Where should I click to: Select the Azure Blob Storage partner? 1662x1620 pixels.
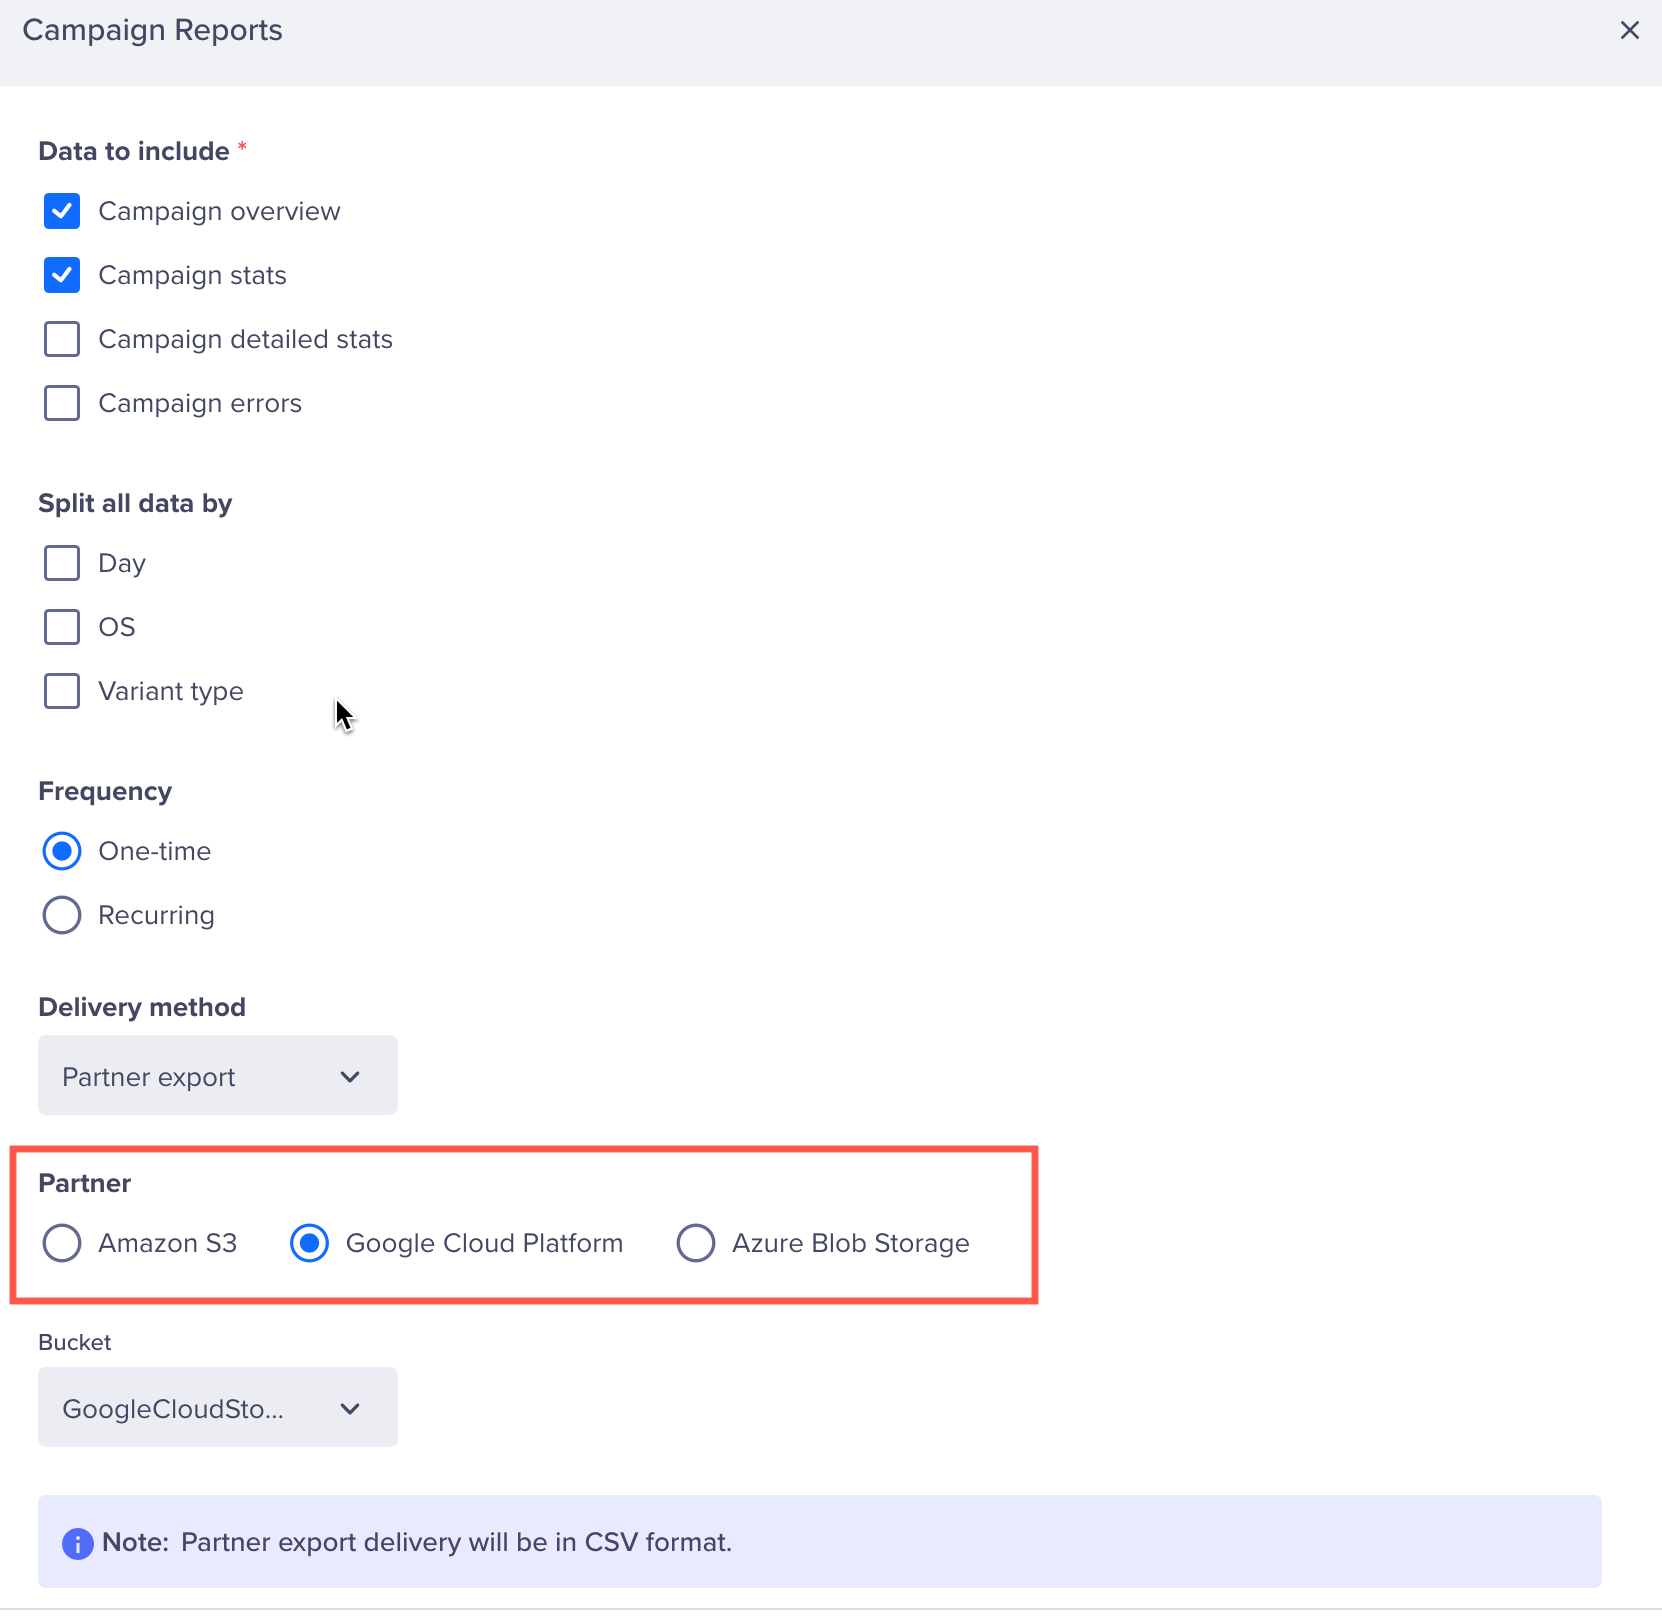696,1243
